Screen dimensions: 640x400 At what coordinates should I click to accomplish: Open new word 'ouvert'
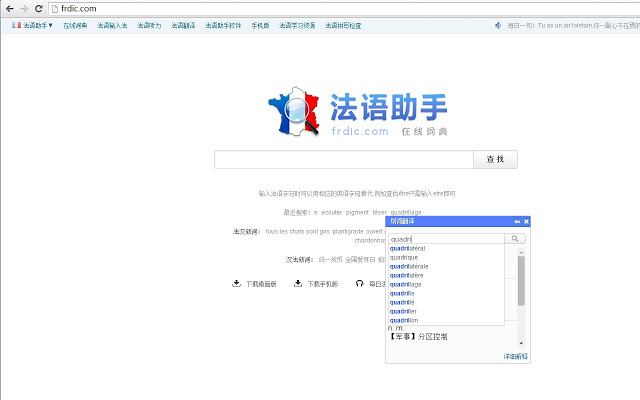[375, 231]
